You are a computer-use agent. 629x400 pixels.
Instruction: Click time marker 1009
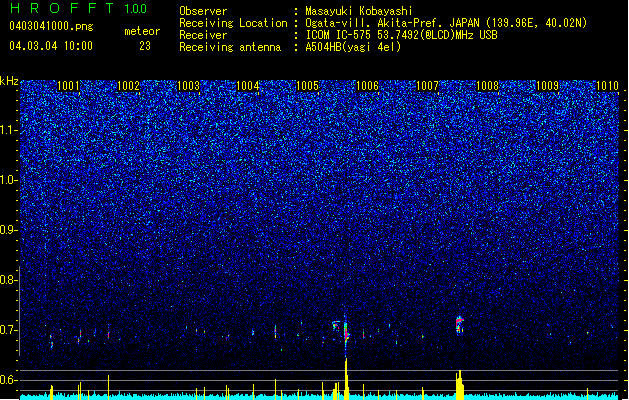pos(547,86)
